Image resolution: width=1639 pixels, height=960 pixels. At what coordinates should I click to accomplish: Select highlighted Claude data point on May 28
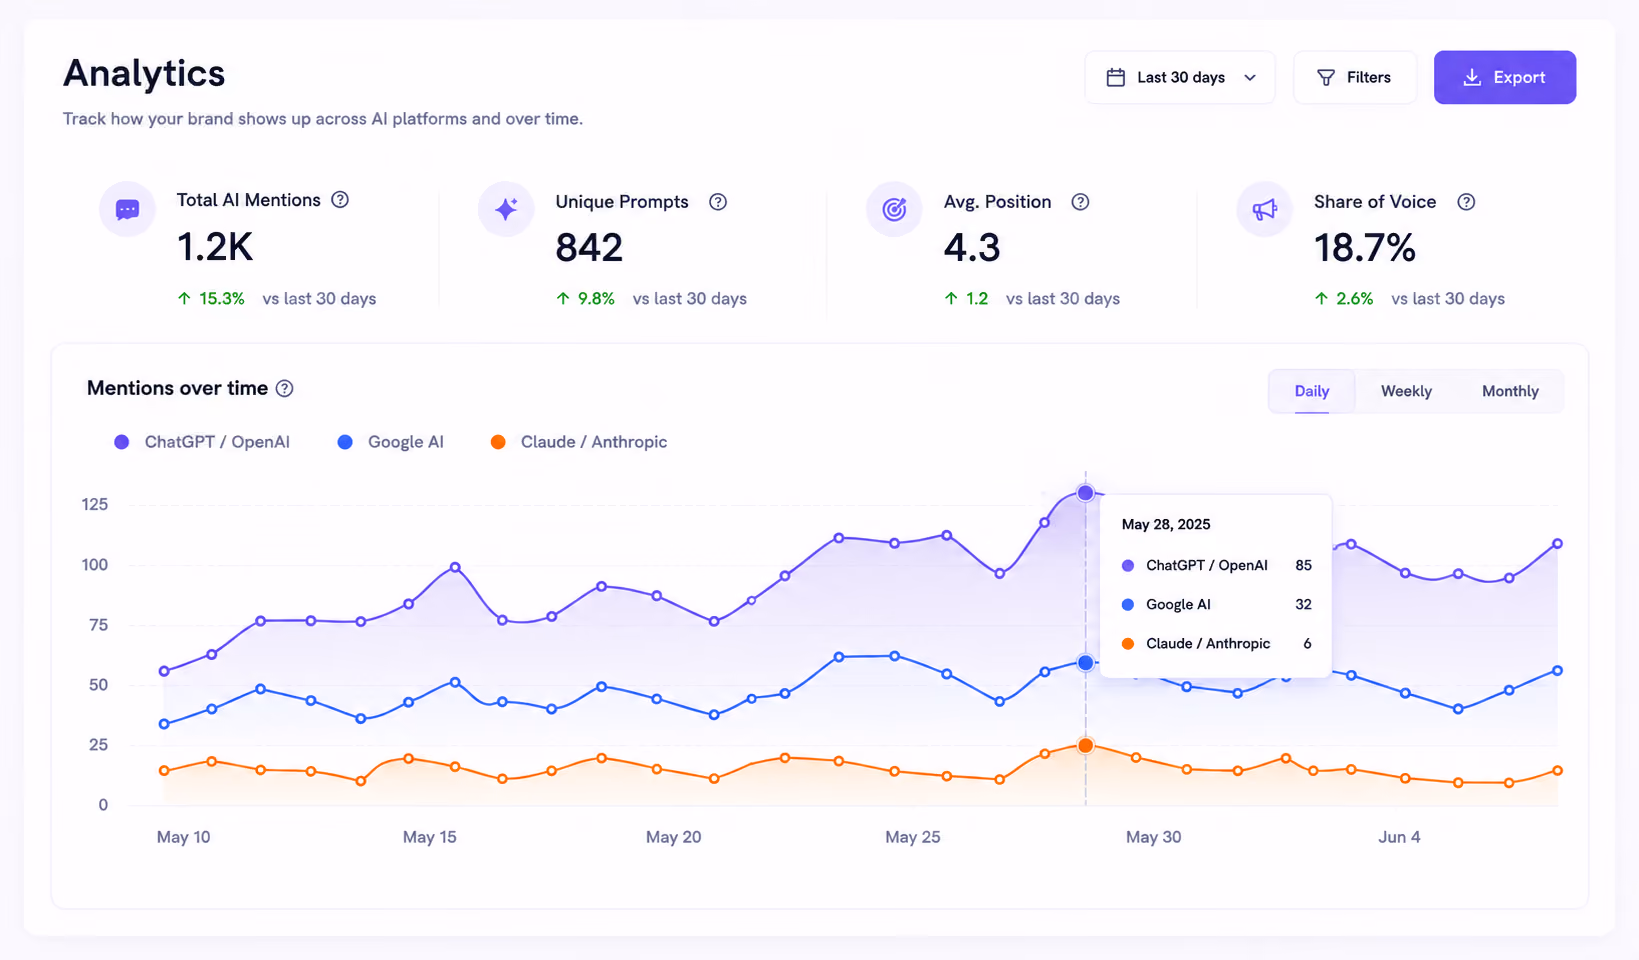click(1086, 746)
